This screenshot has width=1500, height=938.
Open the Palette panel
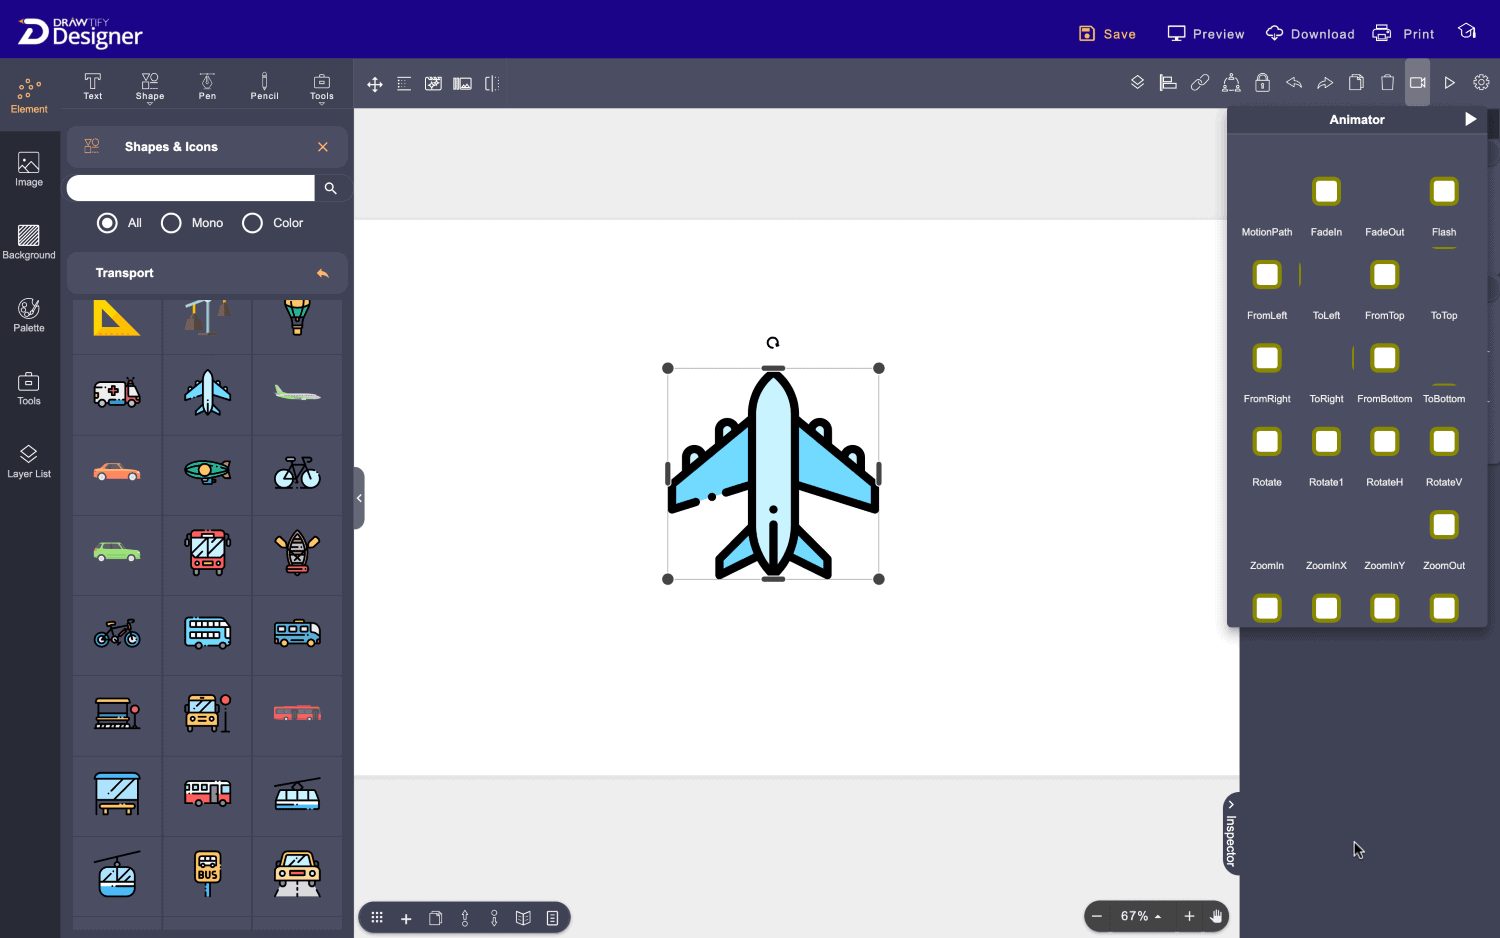[x=29, y=315]
